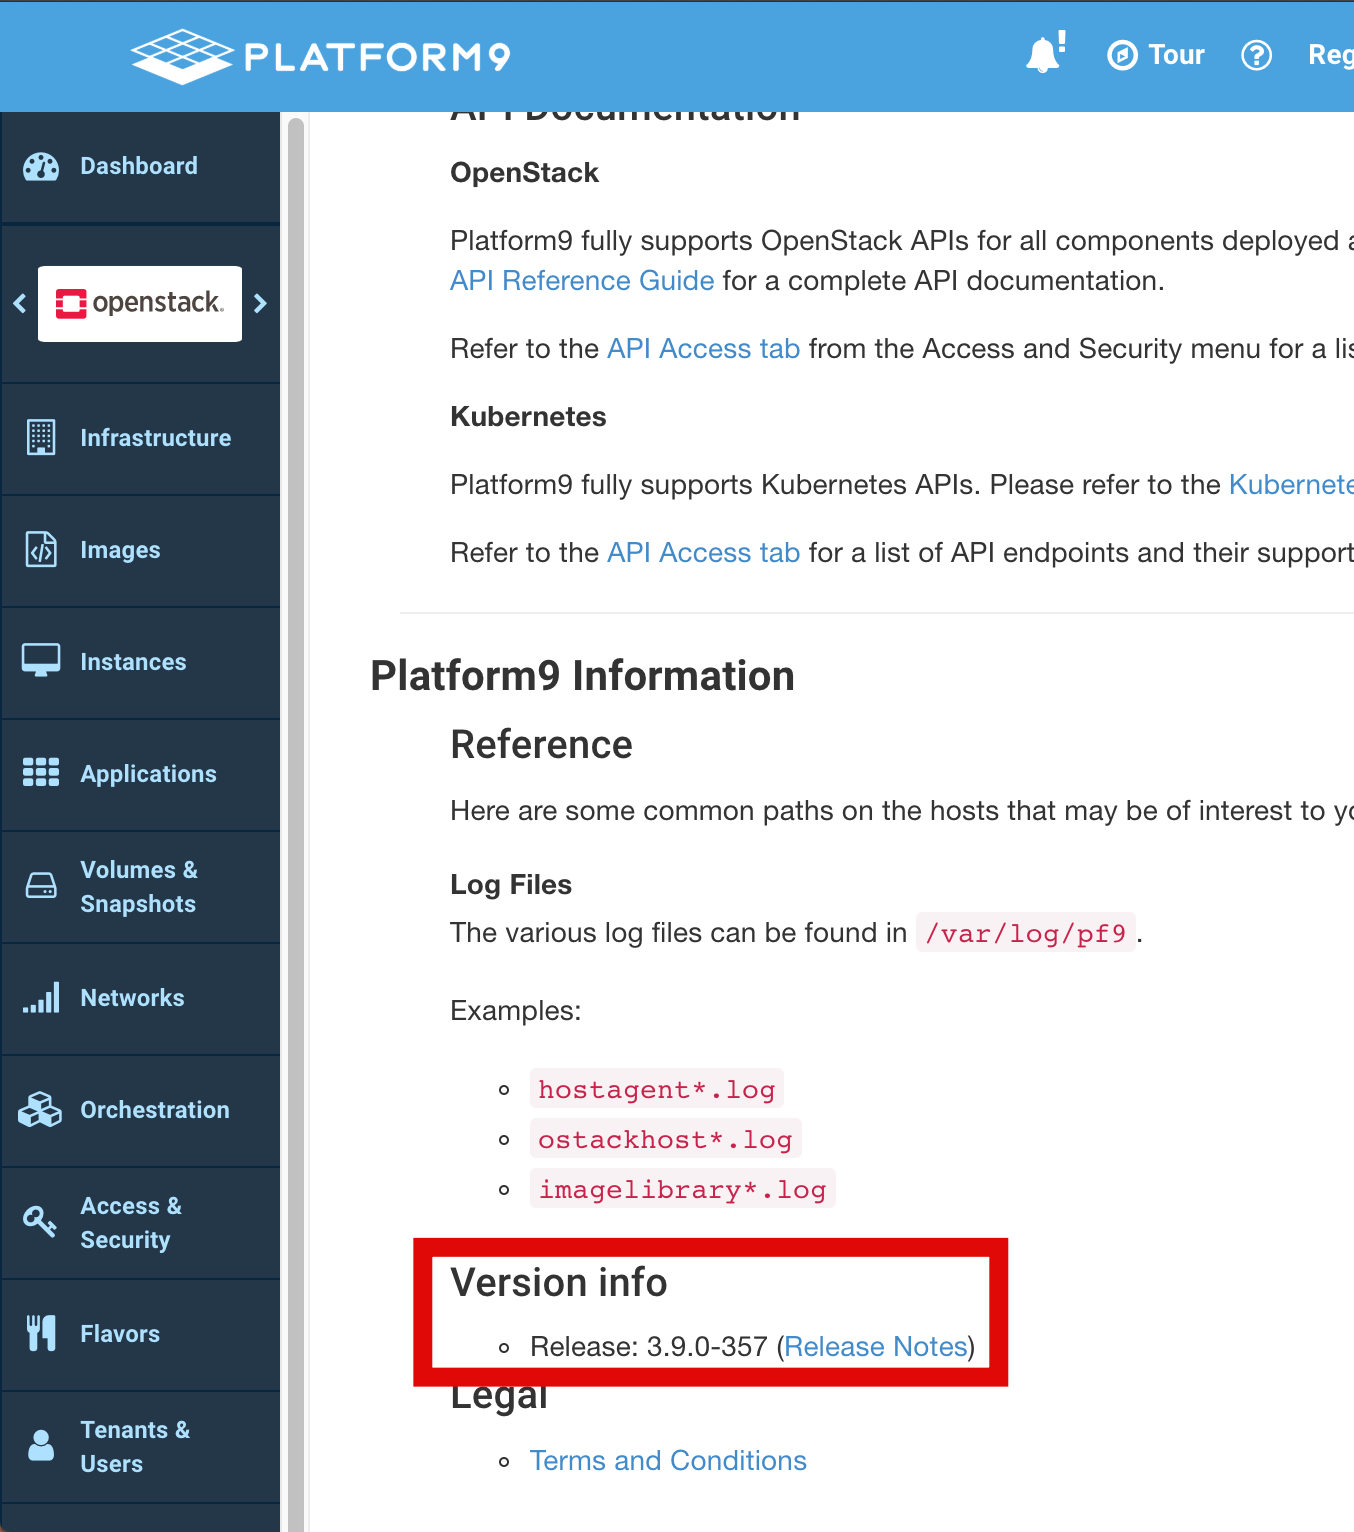Open the Release Notes link
1354x1532 pixels.
(875, 1346)
